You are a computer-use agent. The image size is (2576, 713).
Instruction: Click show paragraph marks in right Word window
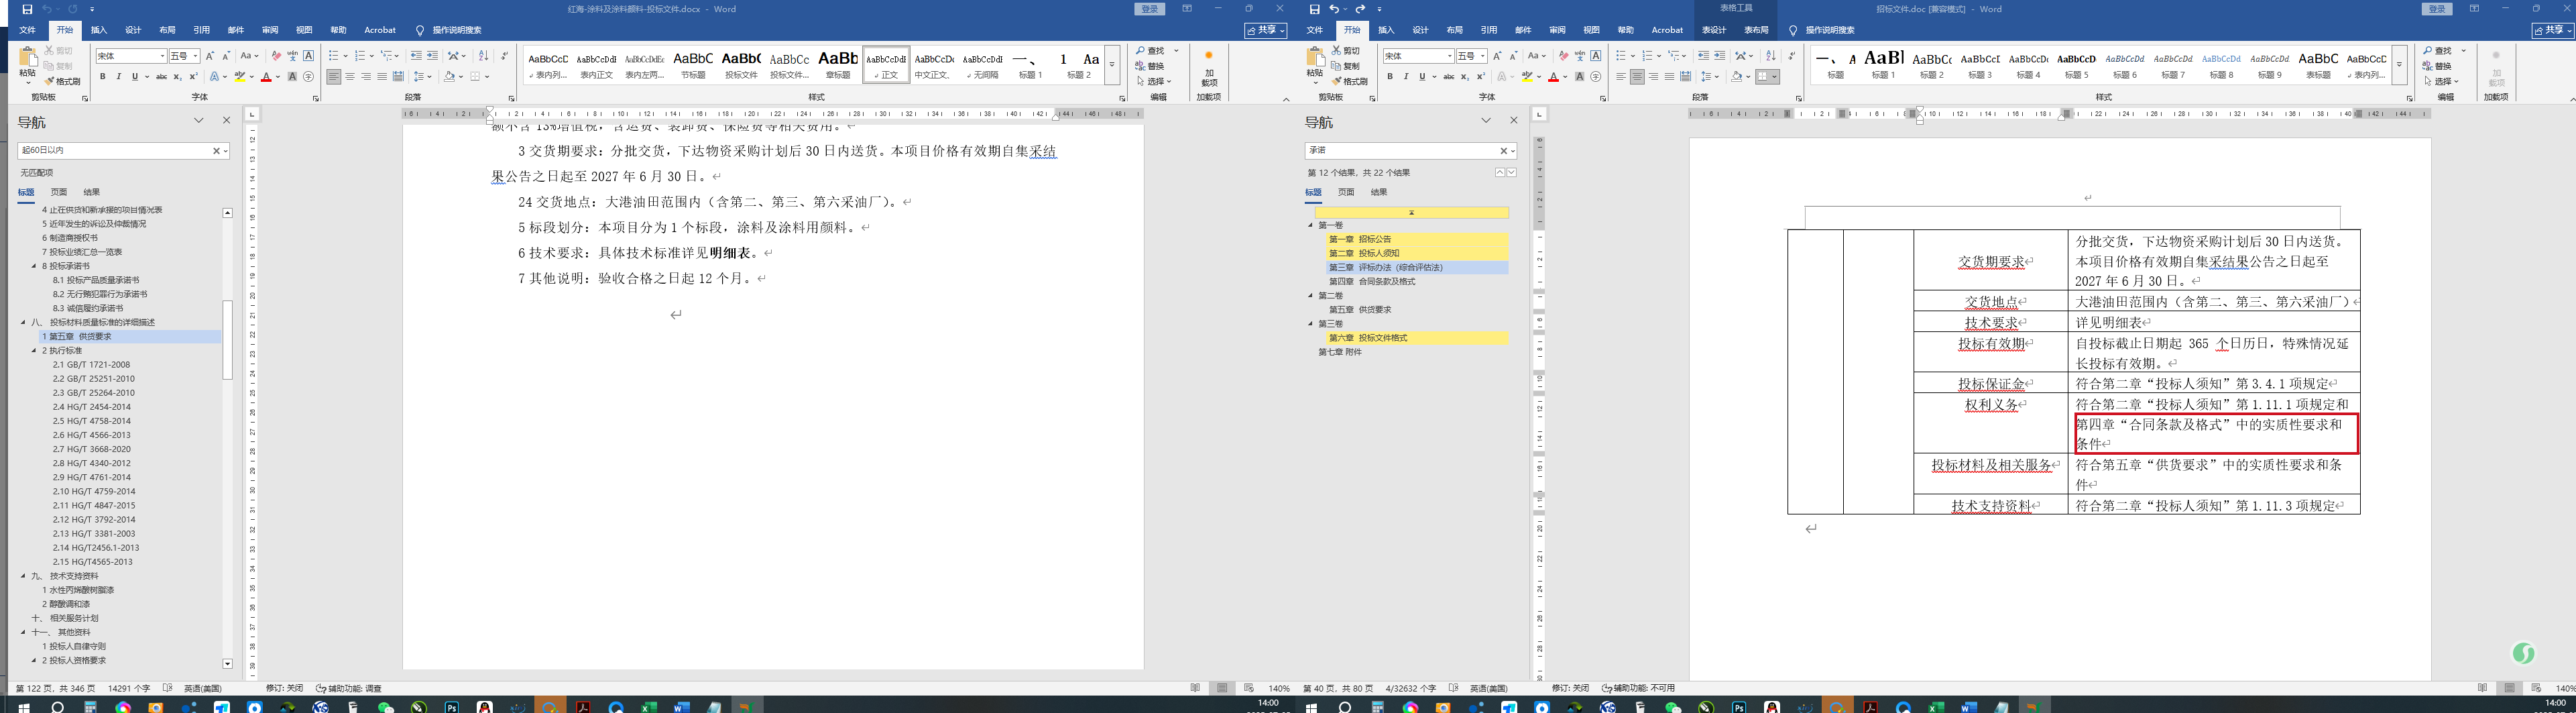pos(1791,56)
